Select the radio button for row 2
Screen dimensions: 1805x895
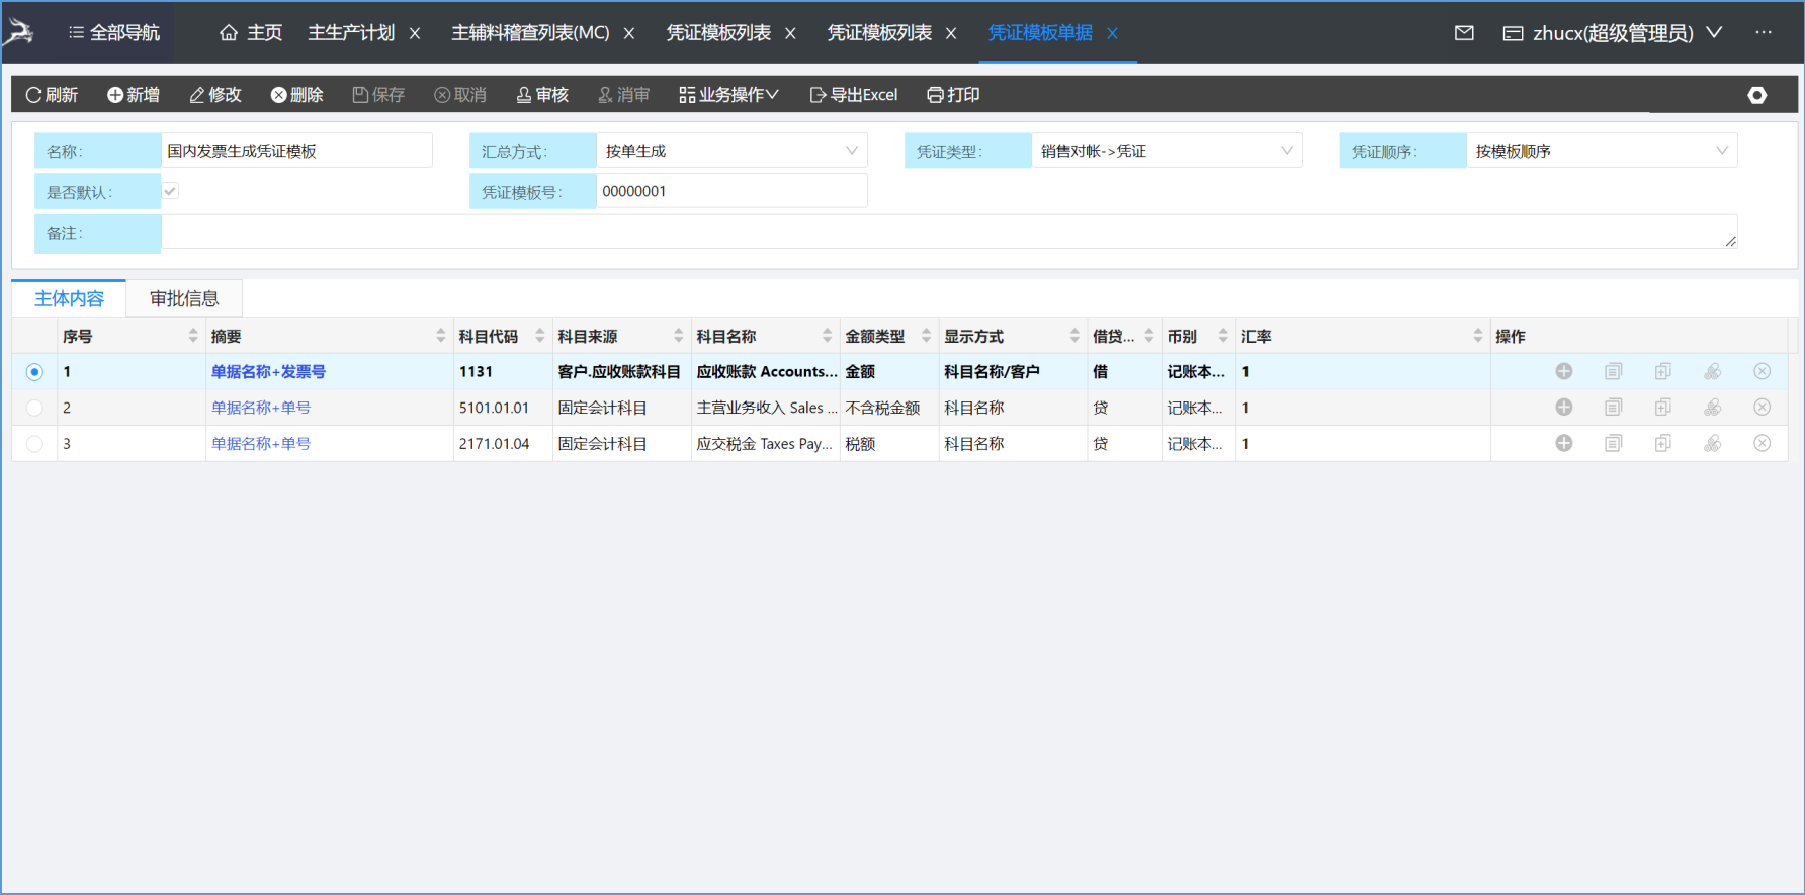pyautogui.click(x=34, y=408)
